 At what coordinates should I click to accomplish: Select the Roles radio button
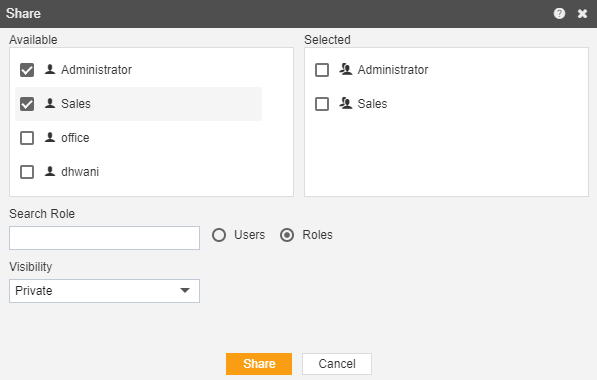[x=287, y=235]
